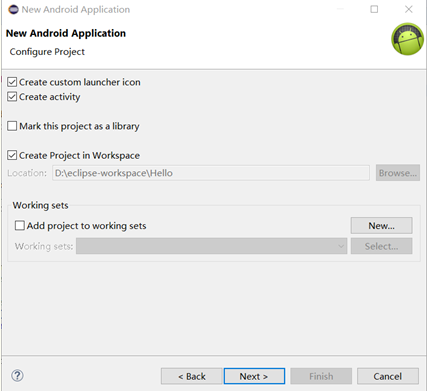Click the Select... working sets button

[381, 246]
